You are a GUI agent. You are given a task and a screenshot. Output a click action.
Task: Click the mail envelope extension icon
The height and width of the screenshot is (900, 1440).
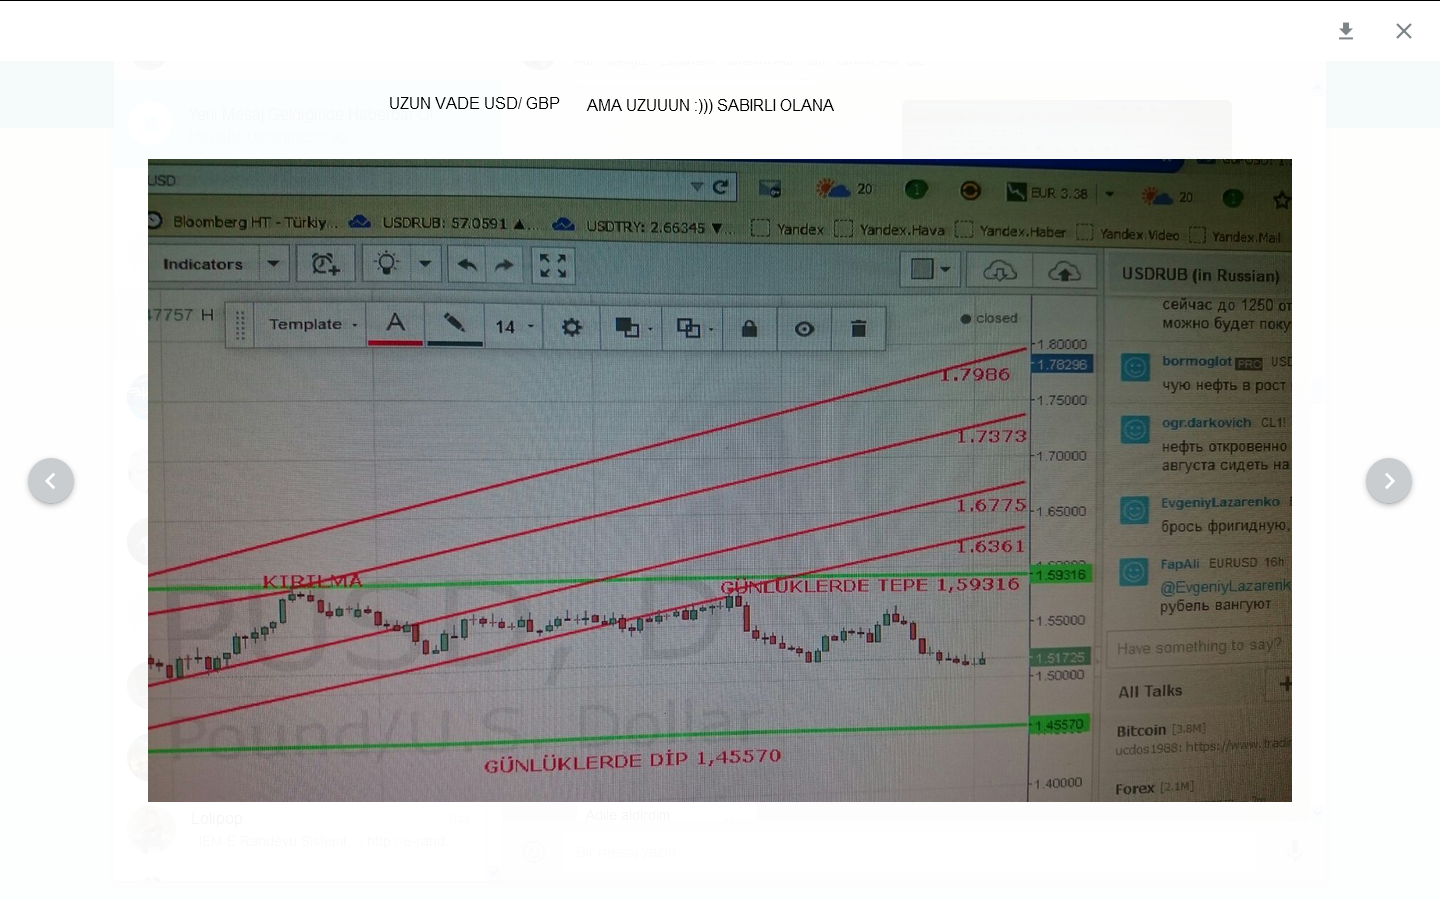(x=770, y=189)
